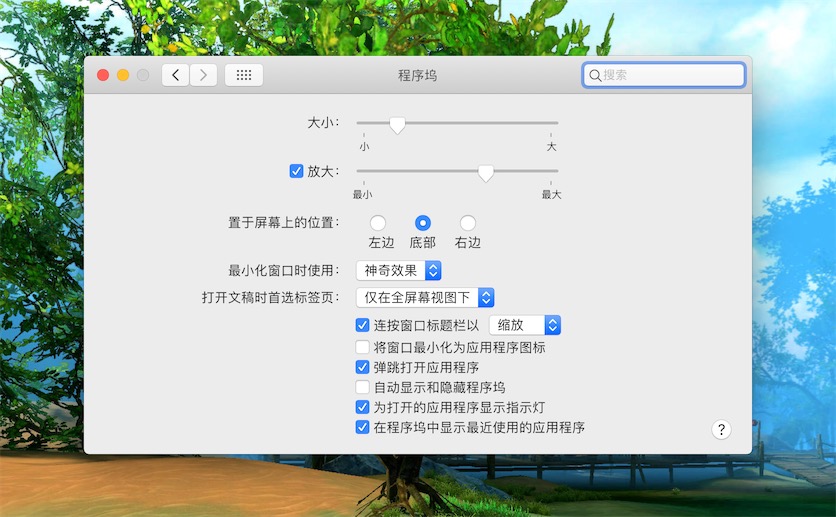Toggle 弹跳打开应用程序 checkbox
This screenshot has width=836, height=517.
click(363, 367)
